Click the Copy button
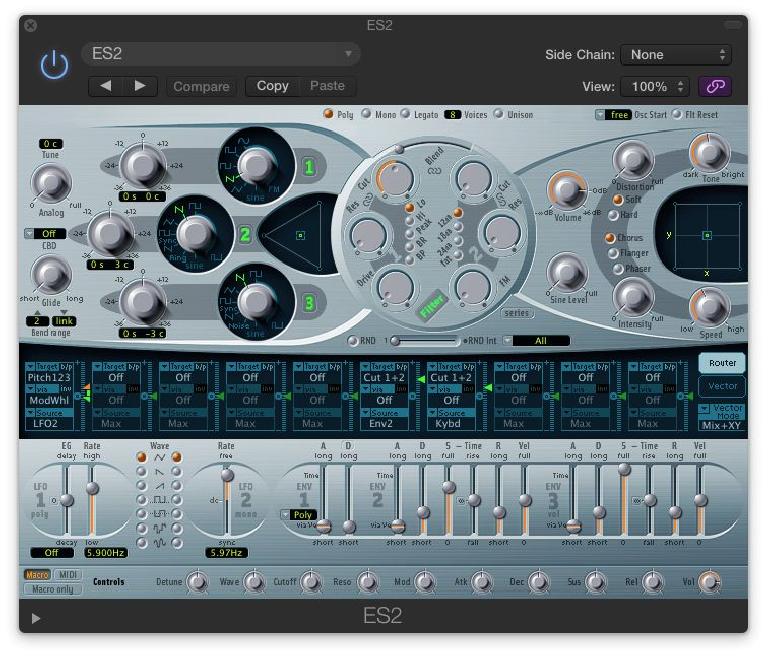768x657 pixels. (x=272, y=86)
